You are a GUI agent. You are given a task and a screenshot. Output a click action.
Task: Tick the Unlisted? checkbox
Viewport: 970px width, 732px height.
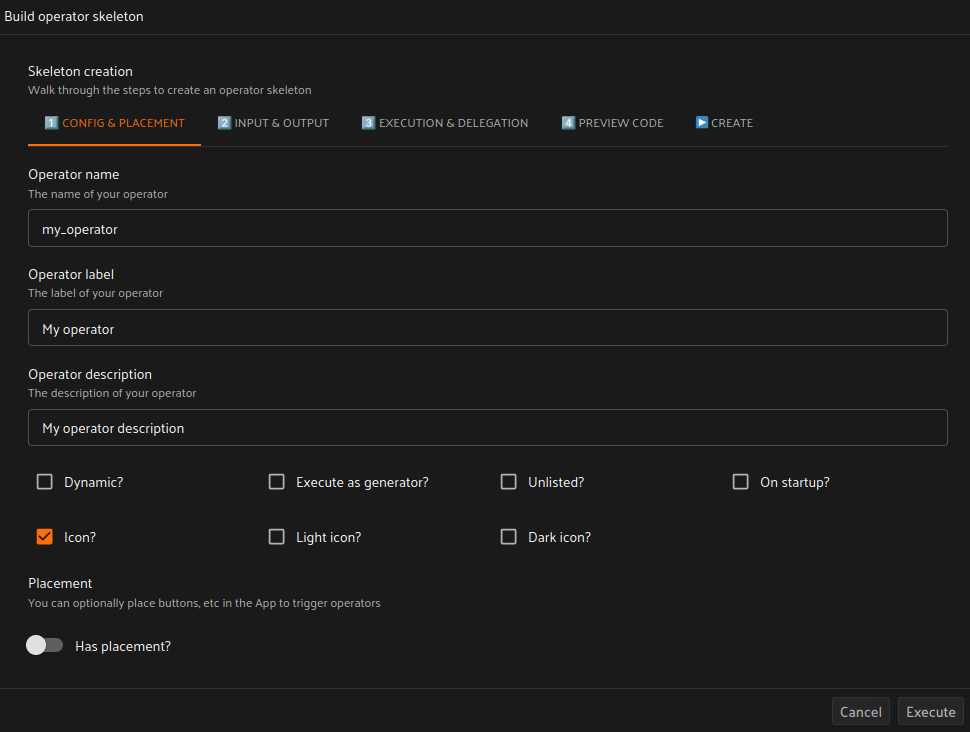(x=509, y=482)
